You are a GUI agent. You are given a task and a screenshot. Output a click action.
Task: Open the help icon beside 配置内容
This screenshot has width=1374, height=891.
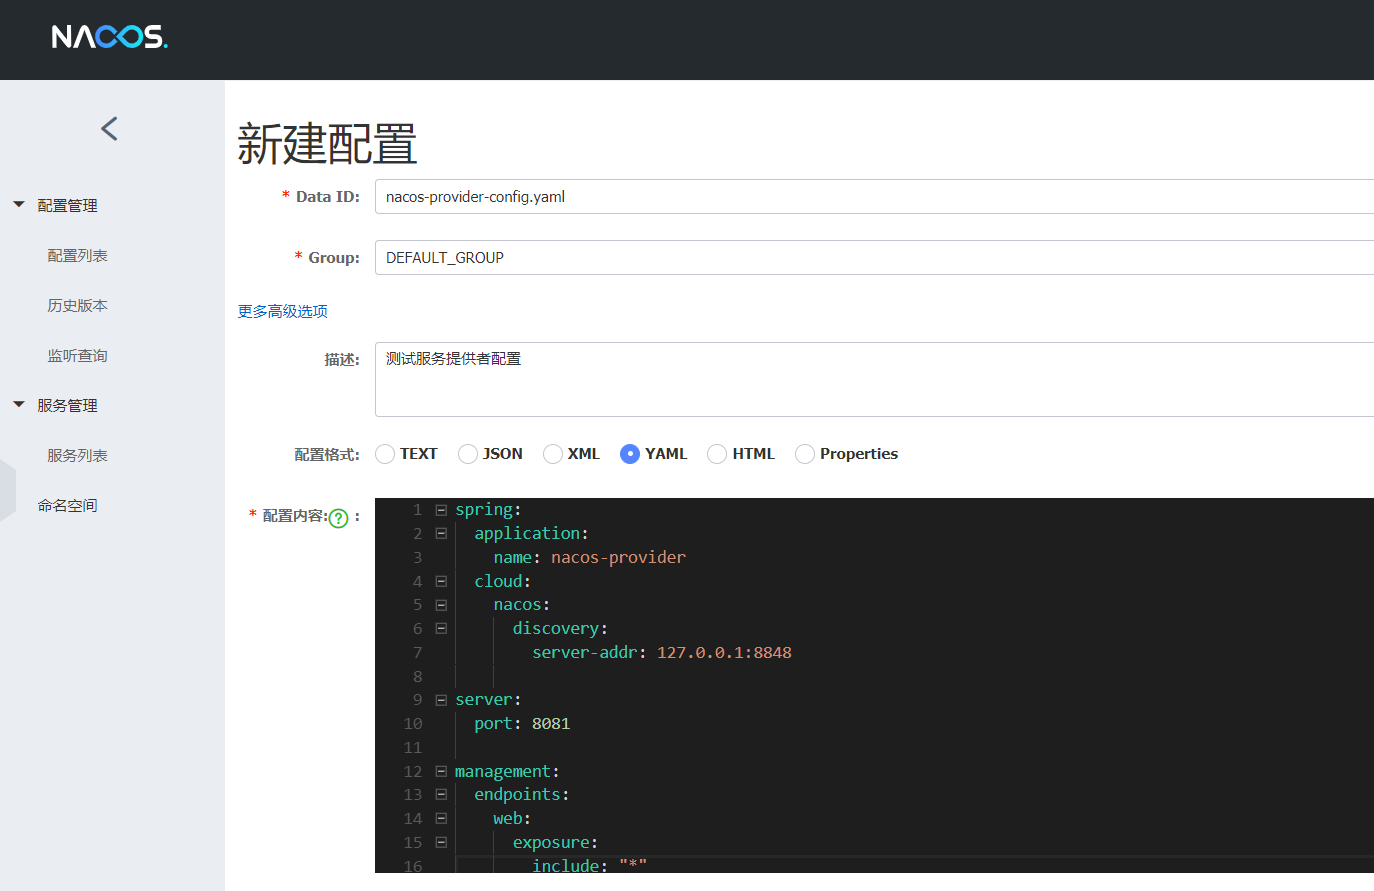(x=339, y=517)
